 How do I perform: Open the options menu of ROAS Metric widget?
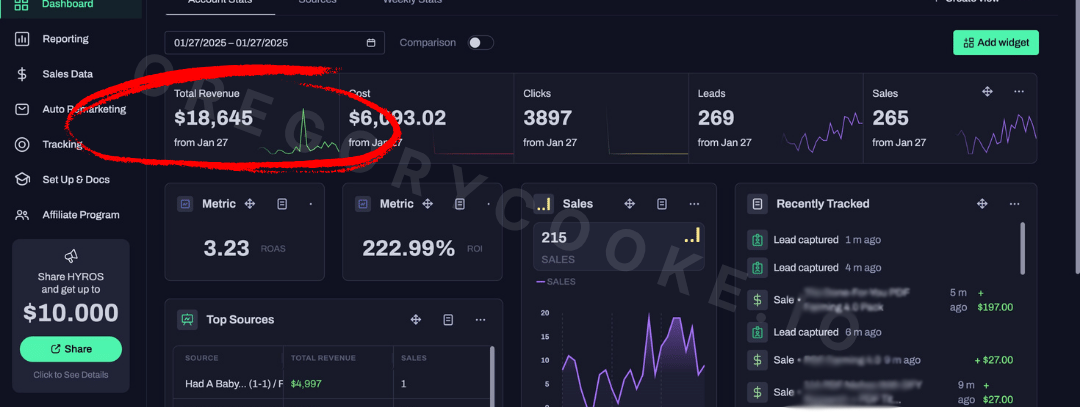coord(311,204)
